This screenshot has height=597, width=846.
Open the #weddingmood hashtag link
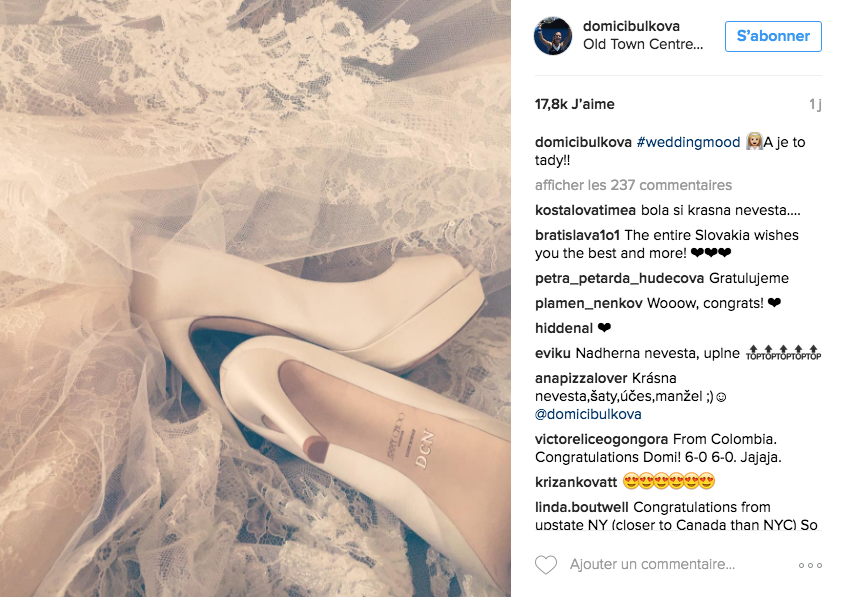688,142
